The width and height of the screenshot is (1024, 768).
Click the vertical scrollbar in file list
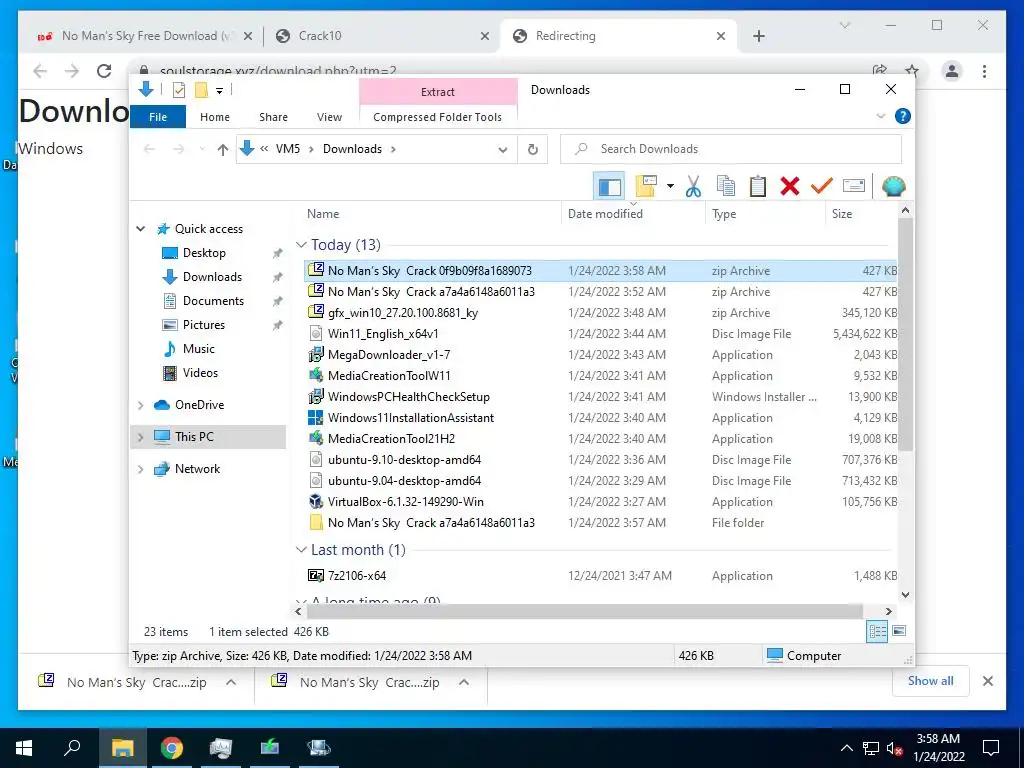point(905,333)
